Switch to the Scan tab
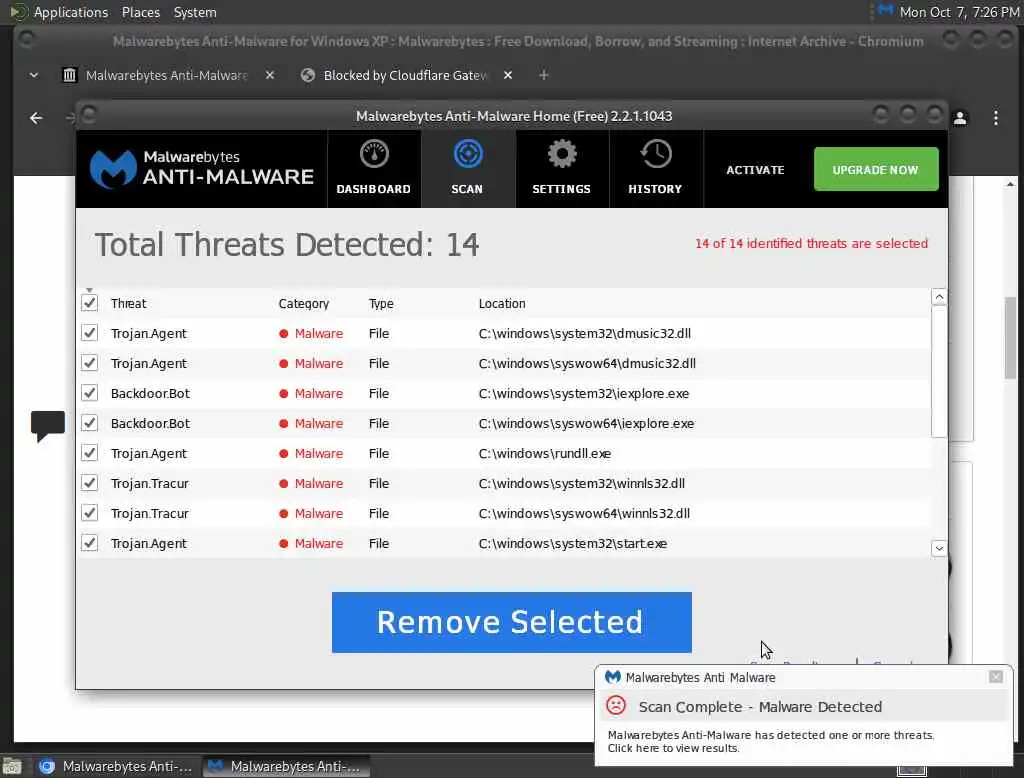 [x=468, y=169]
